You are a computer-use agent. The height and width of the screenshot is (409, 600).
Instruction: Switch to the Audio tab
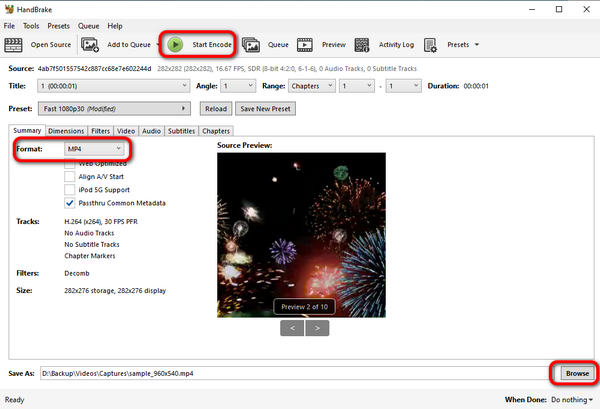coord(152,131)
